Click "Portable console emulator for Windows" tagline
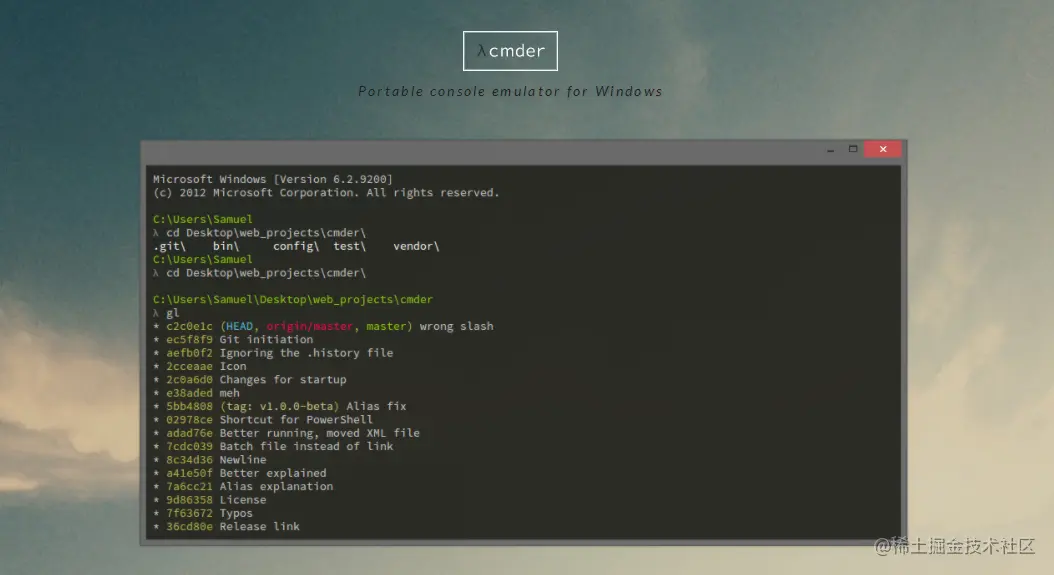The height and width of the screenshot is (575, 1054). [510, 91]
